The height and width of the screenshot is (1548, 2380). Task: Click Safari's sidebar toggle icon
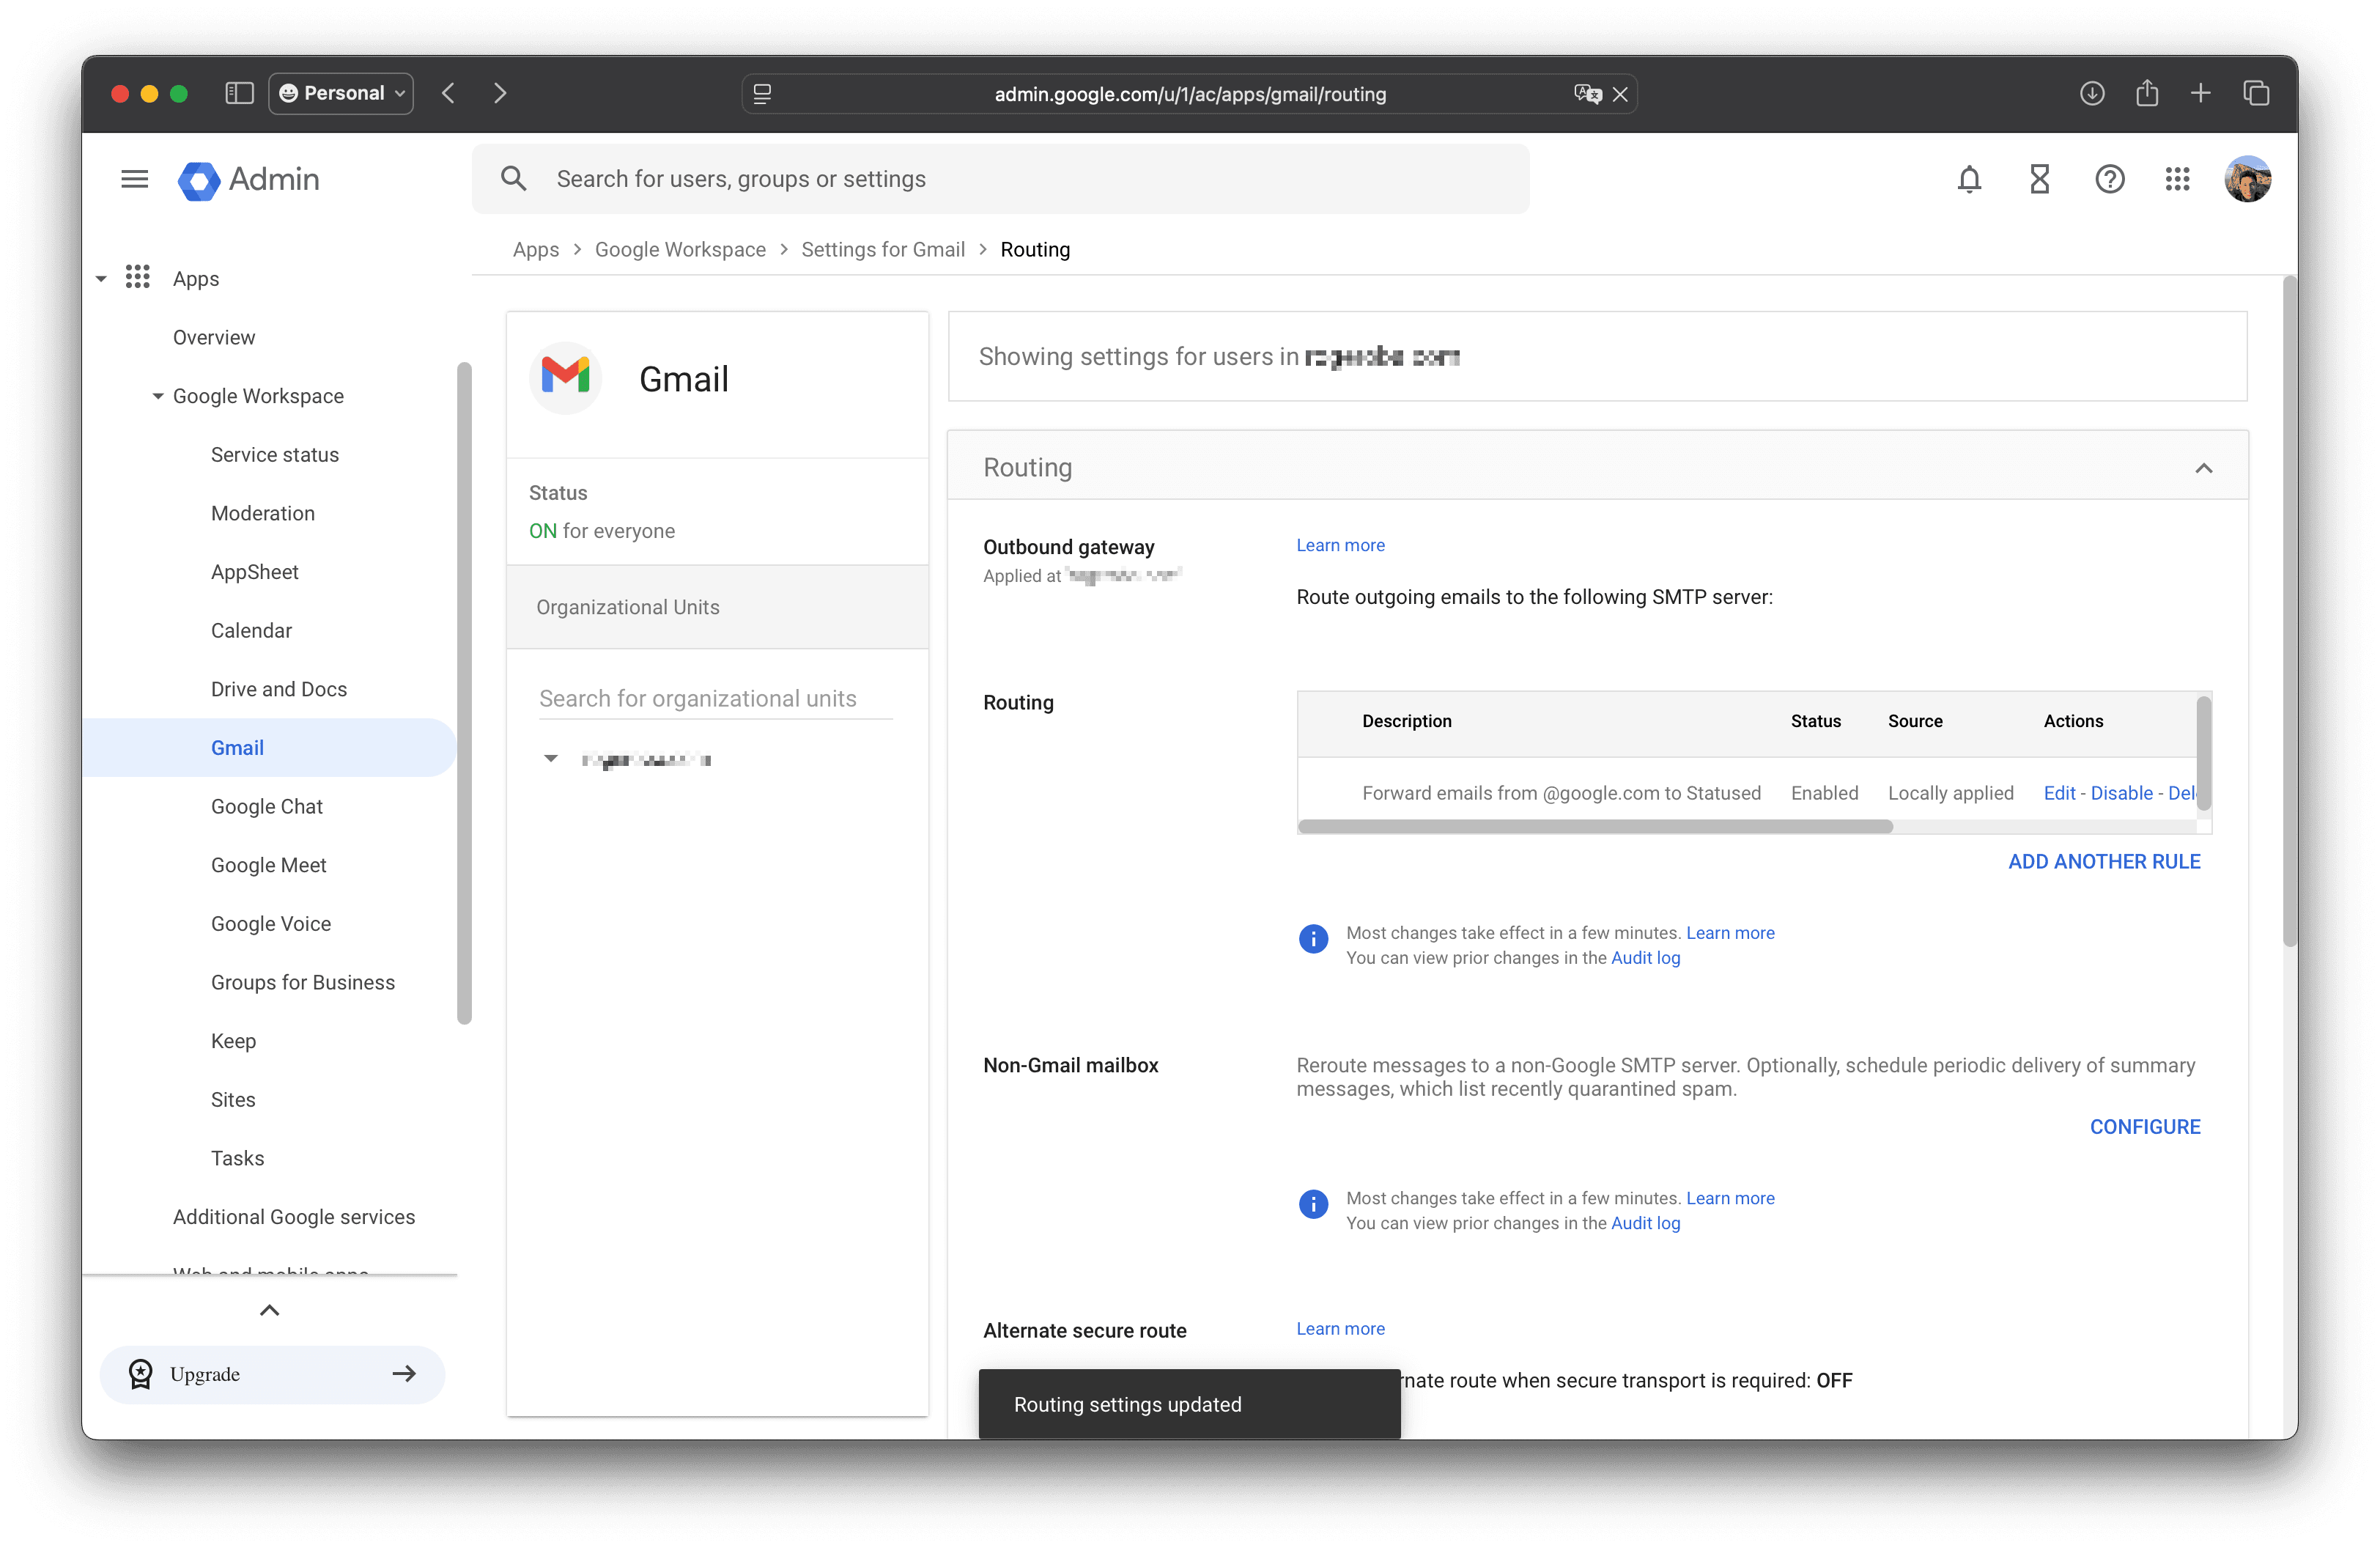[x=239, y=93]
